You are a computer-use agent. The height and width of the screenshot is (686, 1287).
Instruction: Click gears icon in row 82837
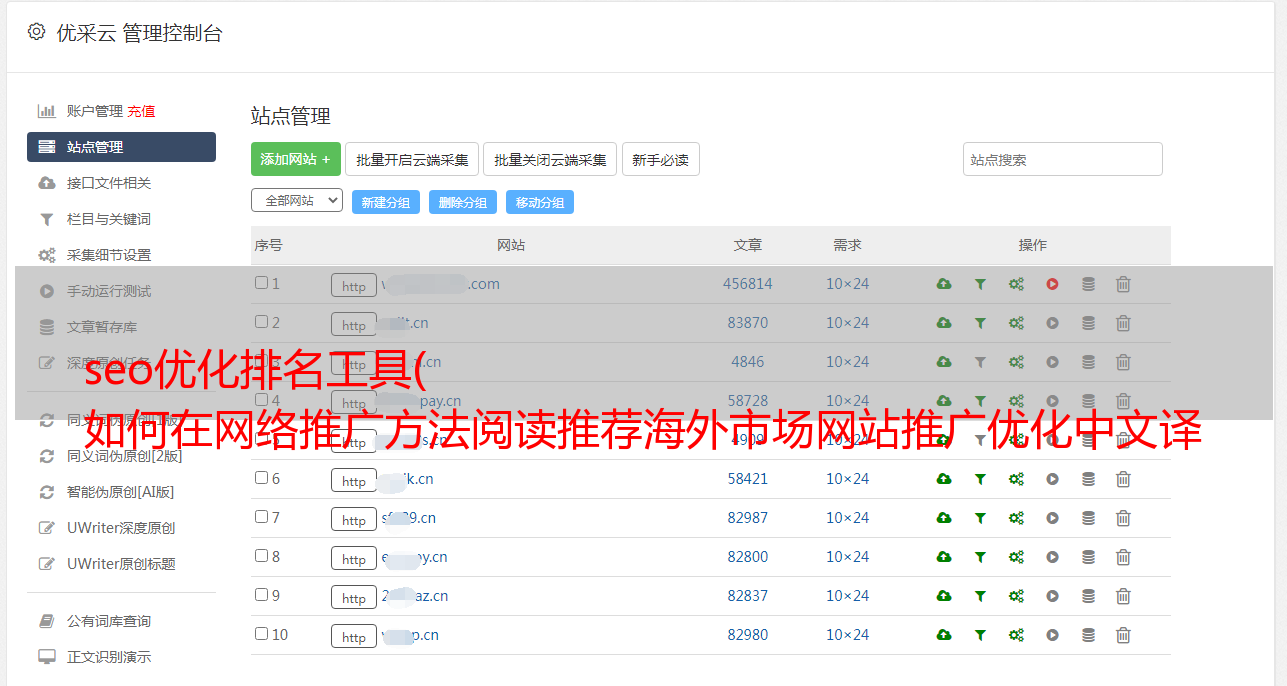pyautogui.click(x=1016, y=596)
